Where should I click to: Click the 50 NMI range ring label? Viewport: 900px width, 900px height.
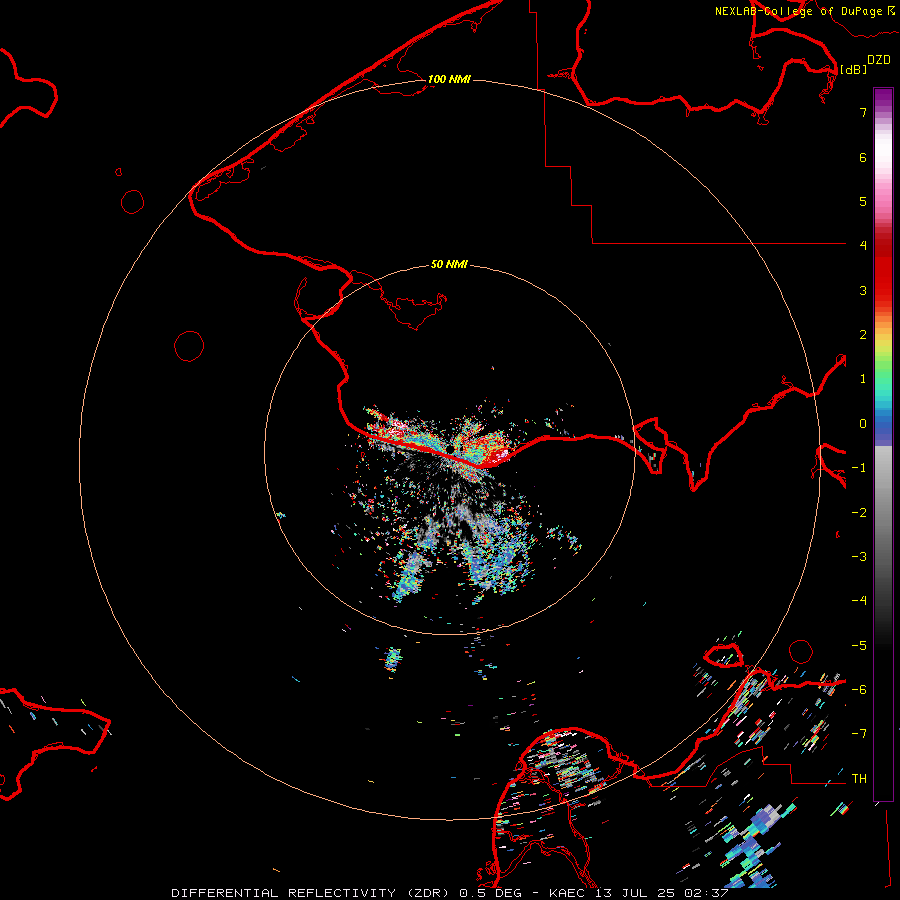click(449, 264)
